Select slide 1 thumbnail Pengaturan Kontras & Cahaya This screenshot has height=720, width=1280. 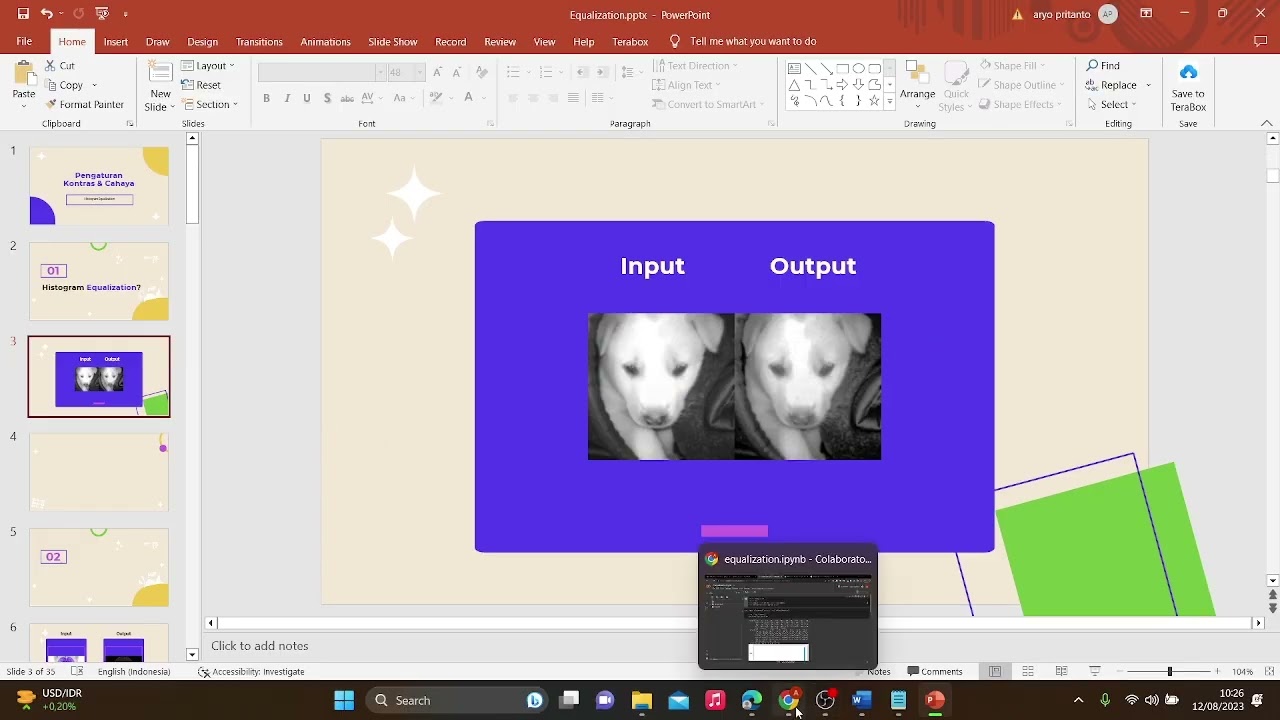[x=99, y=185]
